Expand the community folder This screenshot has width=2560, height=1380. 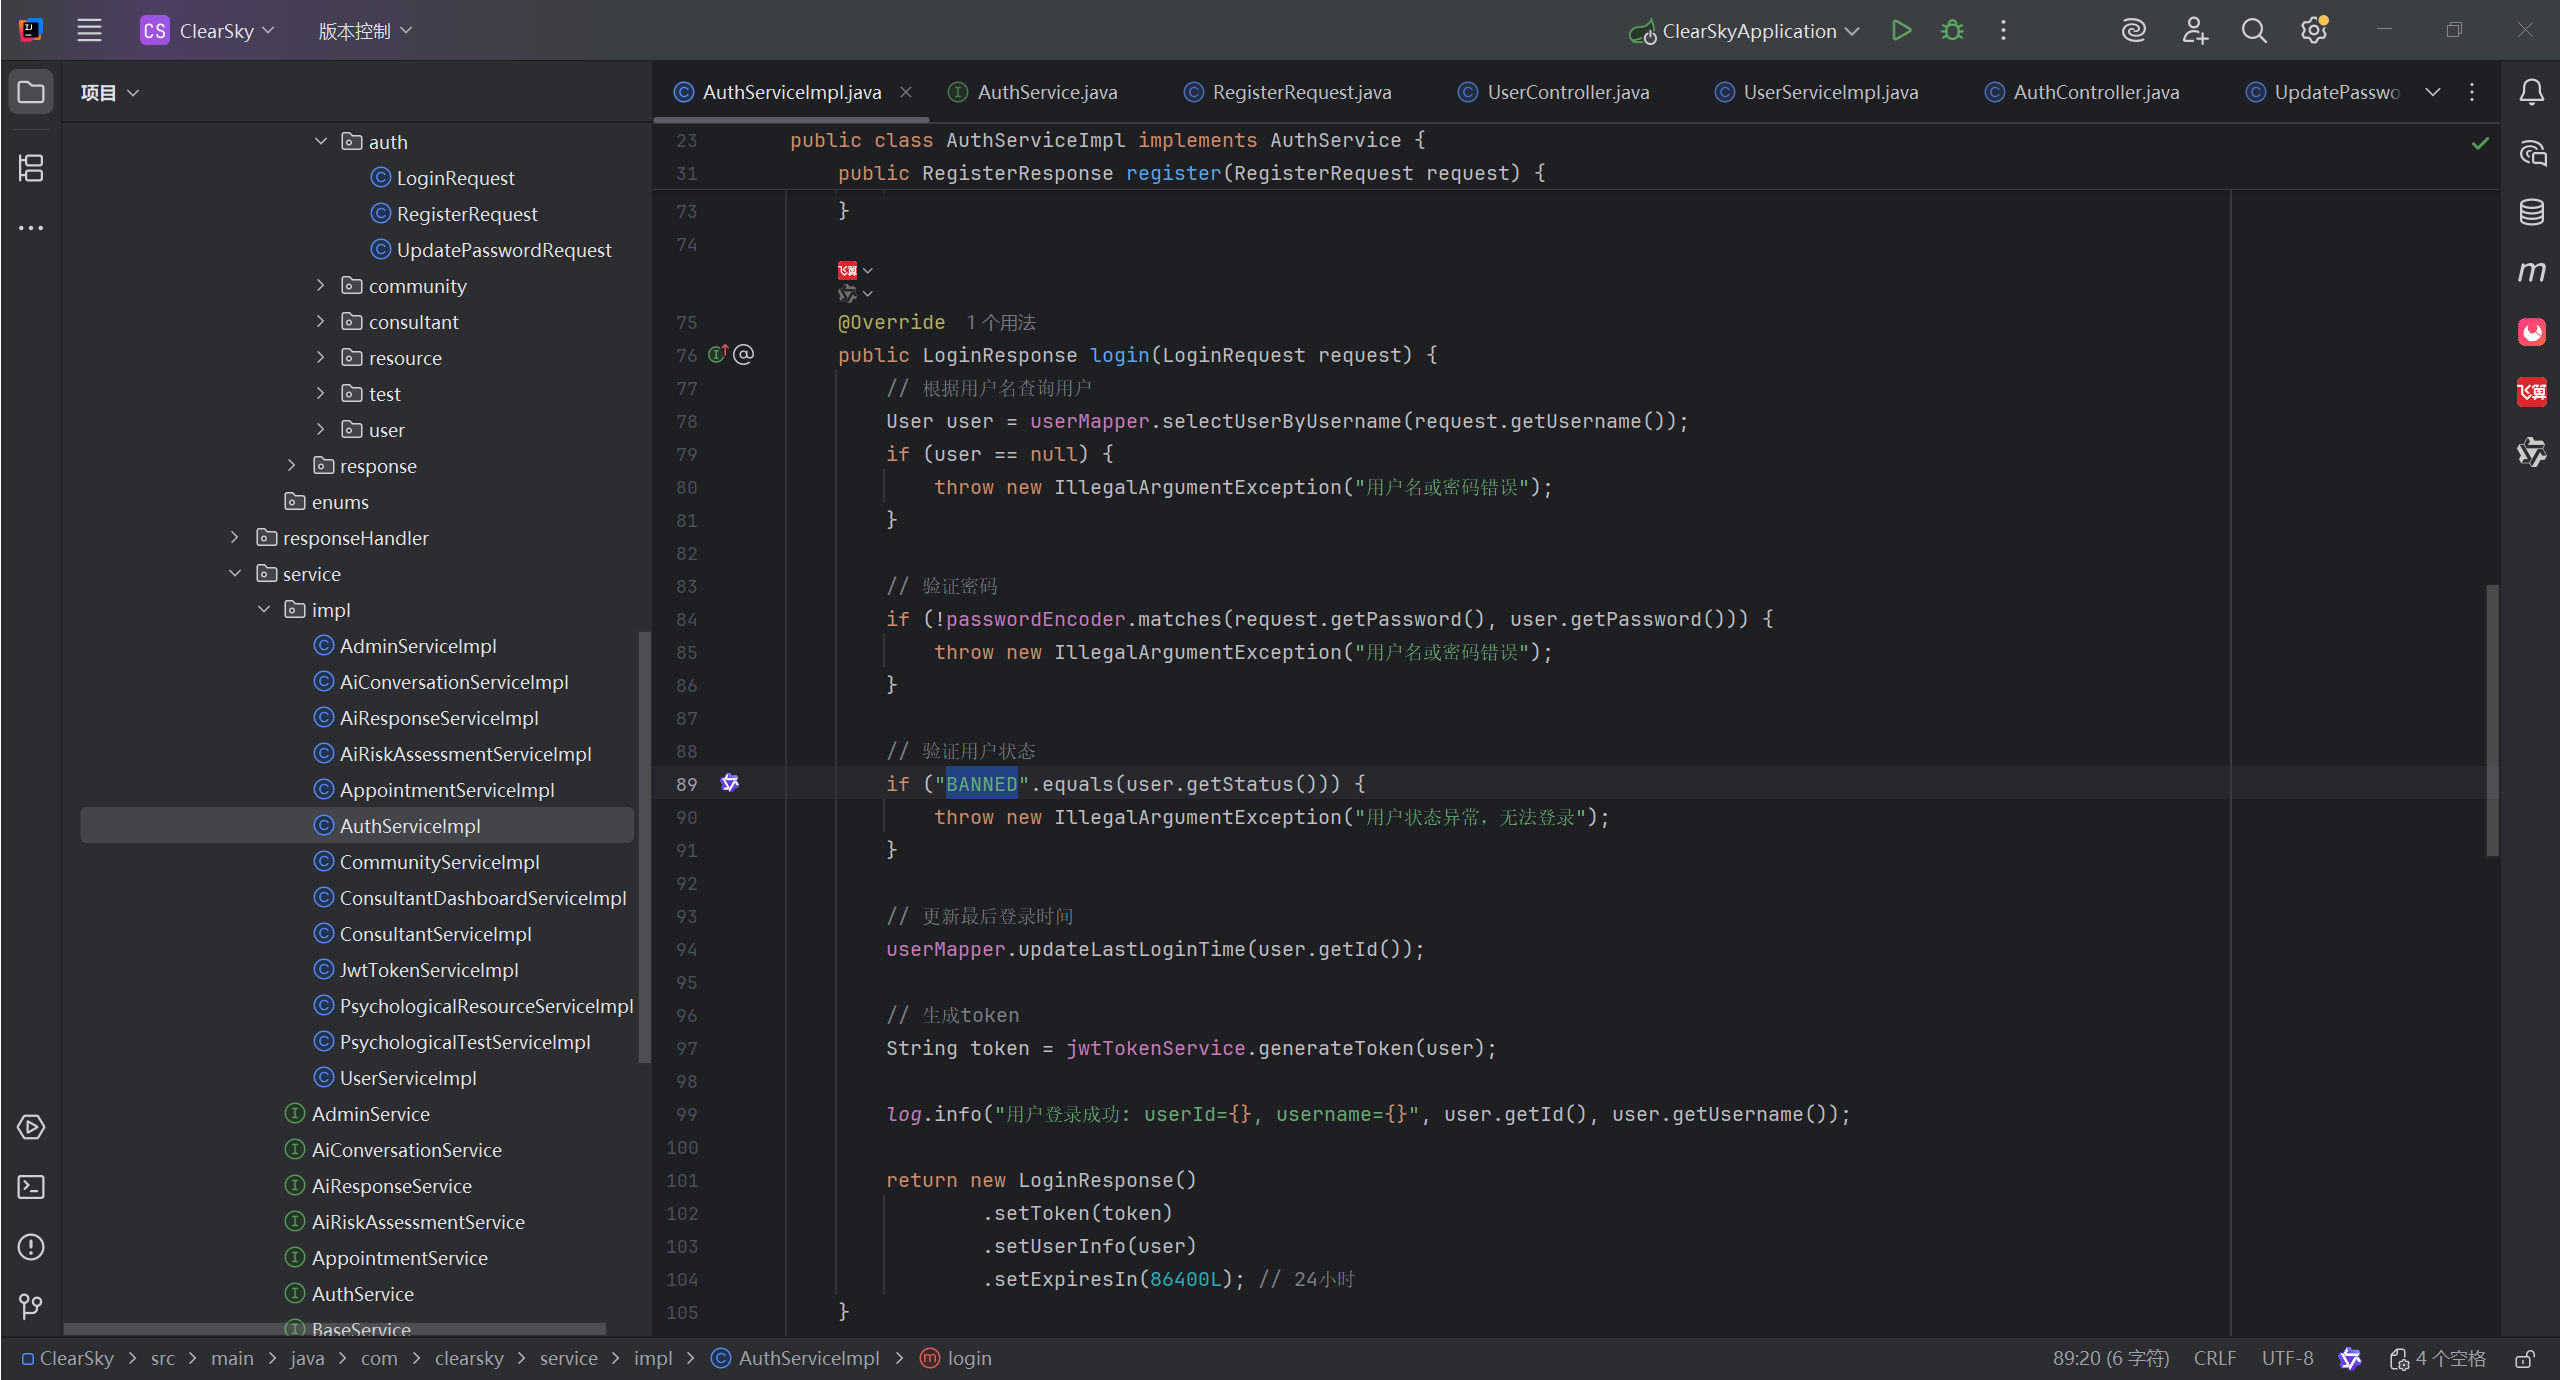tap(320, 286)
